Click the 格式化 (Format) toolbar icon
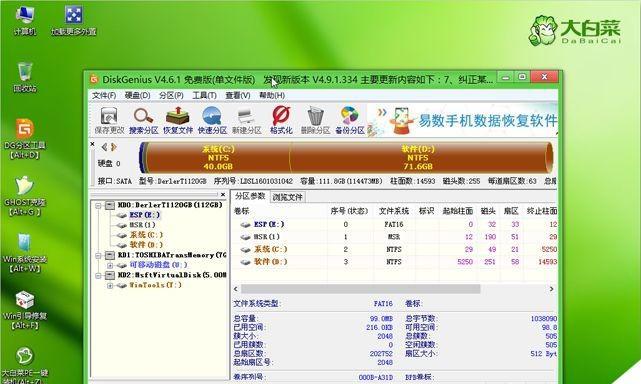This screenshot has height=384, width=641. tap(281, 120)
